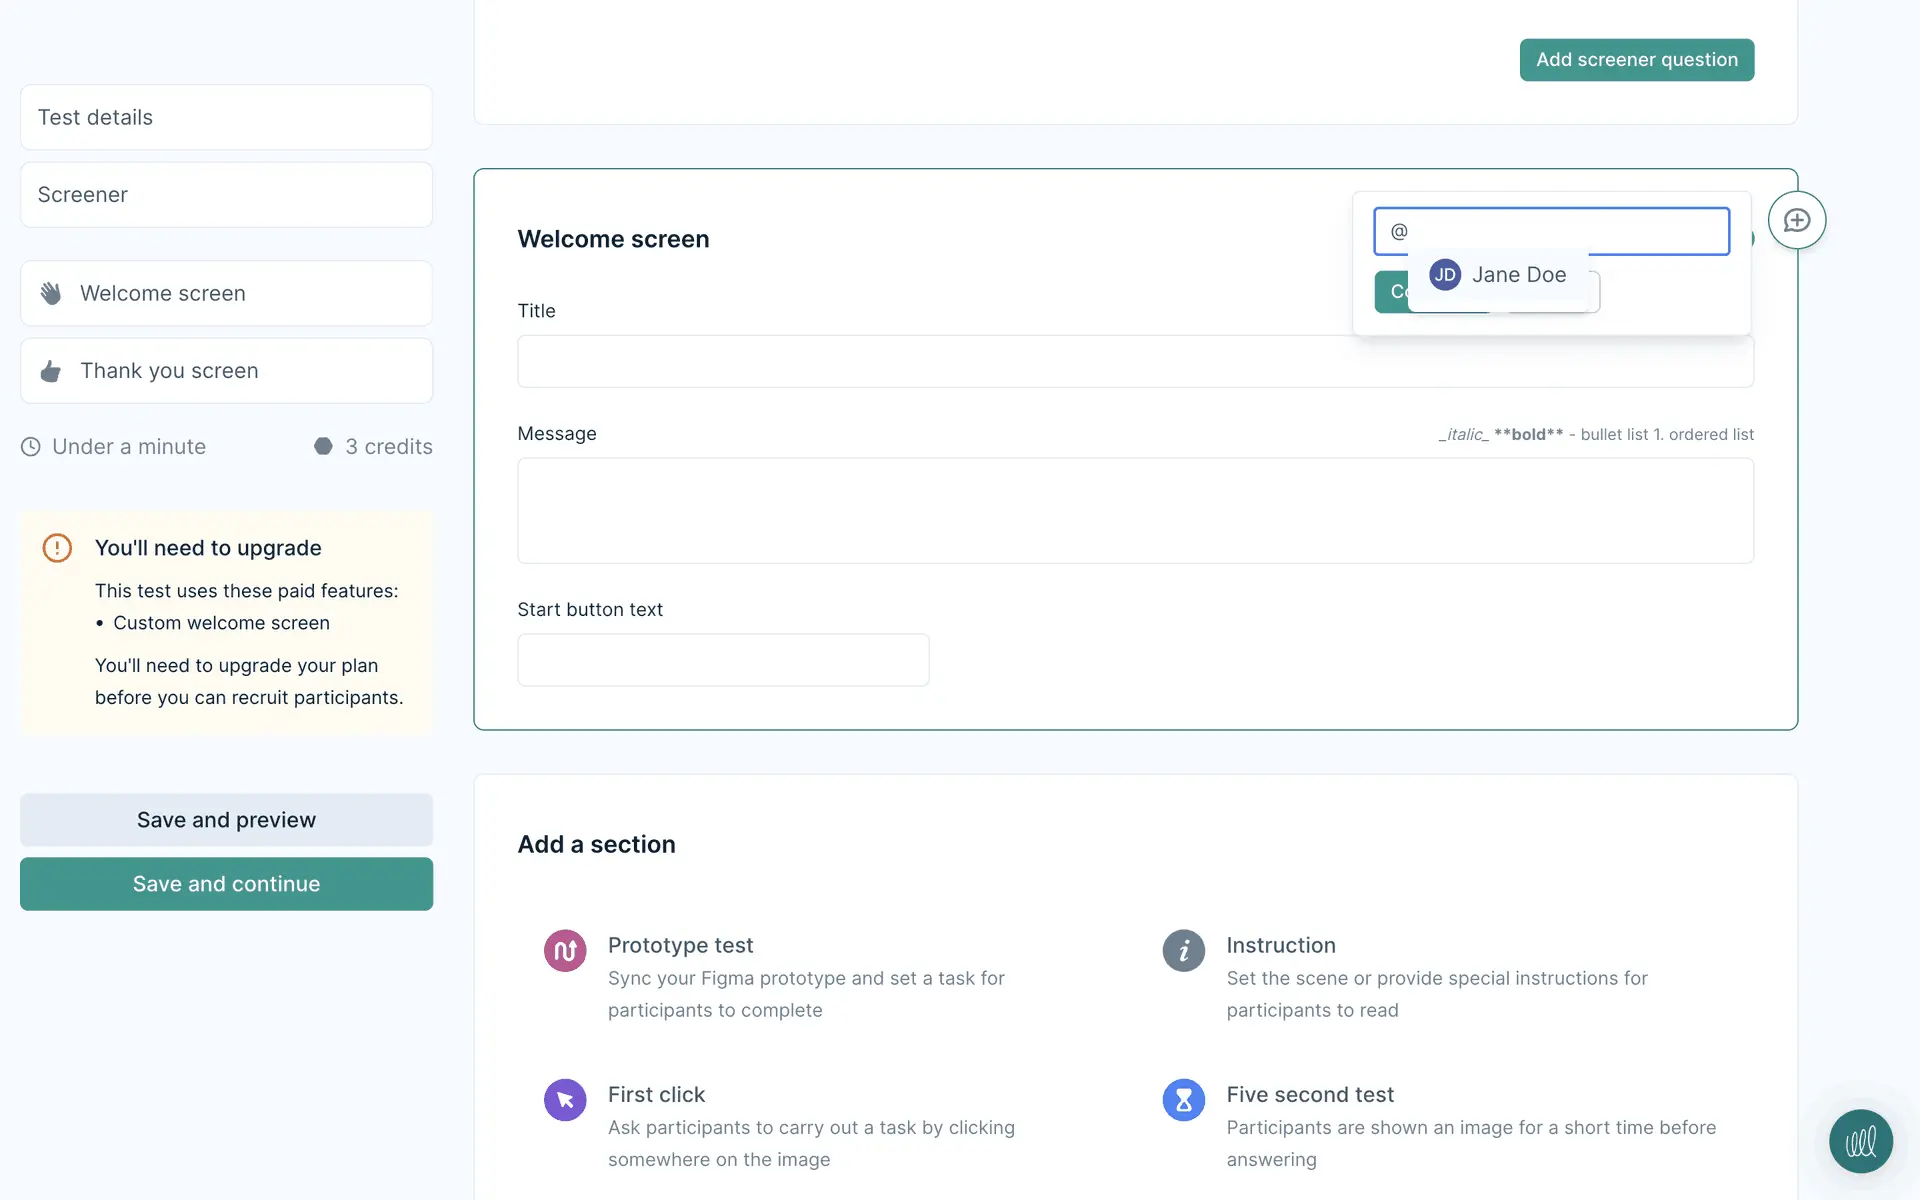This screenshot has width=1920, height=1200.
Task: Open Thank you screen in sidebar
Action: (x=226, y=371)
